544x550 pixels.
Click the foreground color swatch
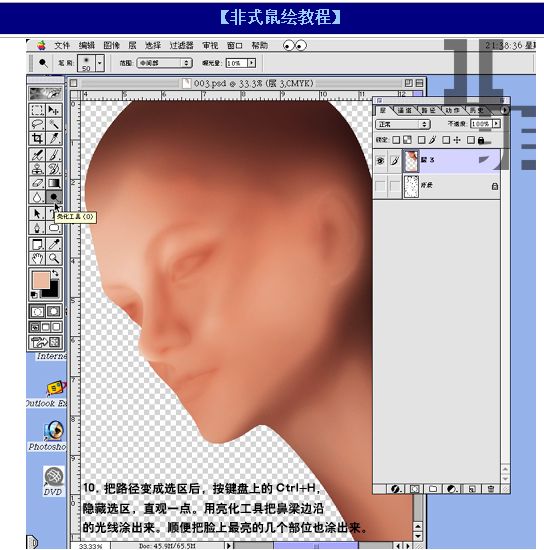[x=41, y=280]
